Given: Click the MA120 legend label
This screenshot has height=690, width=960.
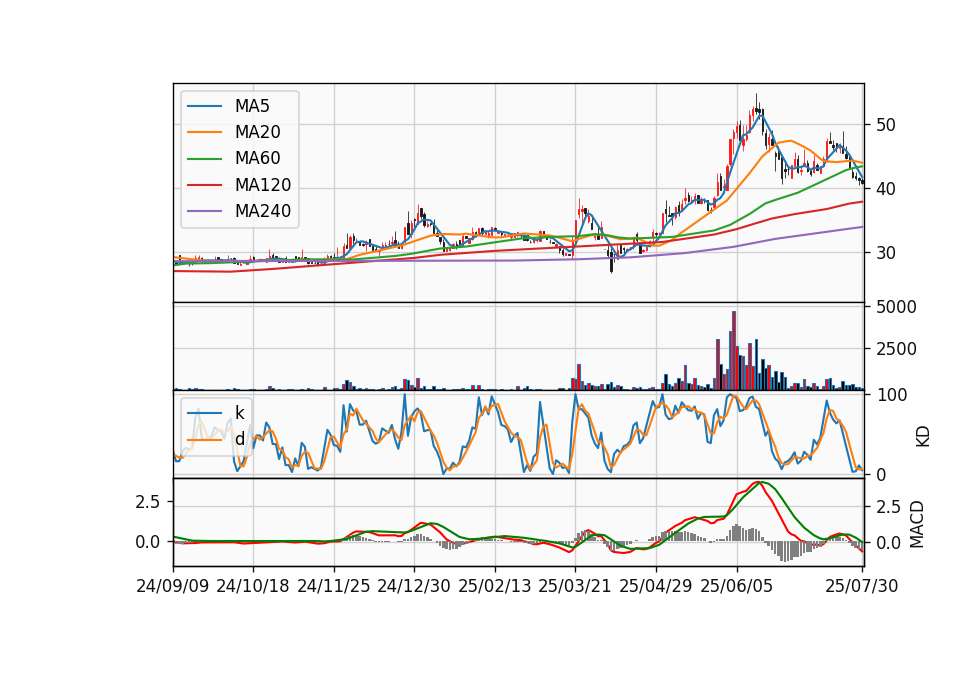Looking at the screenshot, I should [263, 185].
